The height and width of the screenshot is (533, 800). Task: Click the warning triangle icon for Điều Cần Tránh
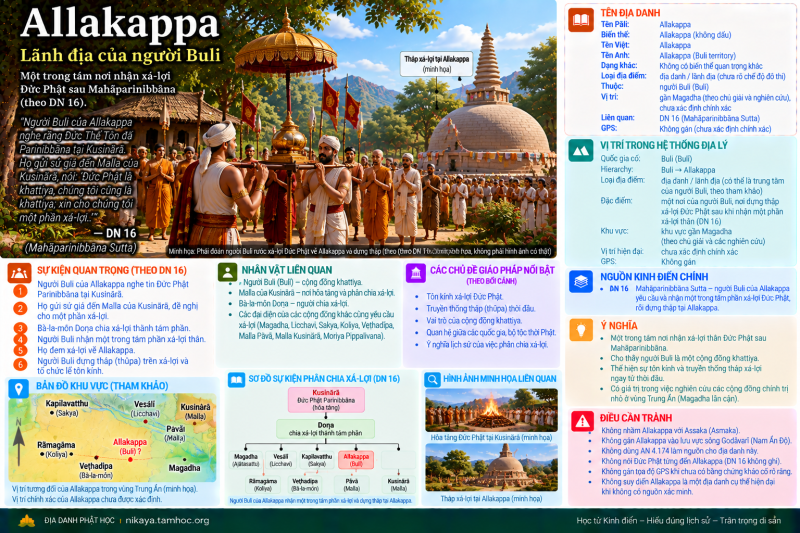[582, 421]
